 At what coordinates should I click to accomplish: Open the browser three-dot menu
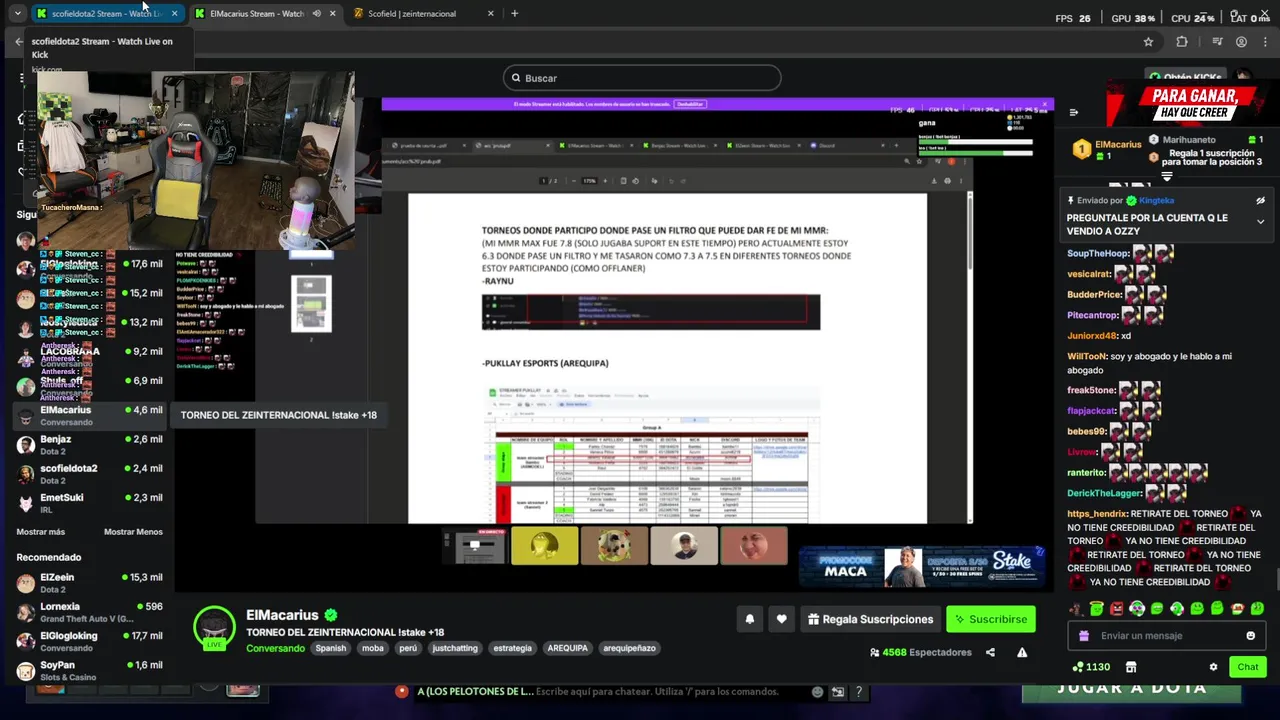click(x=1265, y=42)
